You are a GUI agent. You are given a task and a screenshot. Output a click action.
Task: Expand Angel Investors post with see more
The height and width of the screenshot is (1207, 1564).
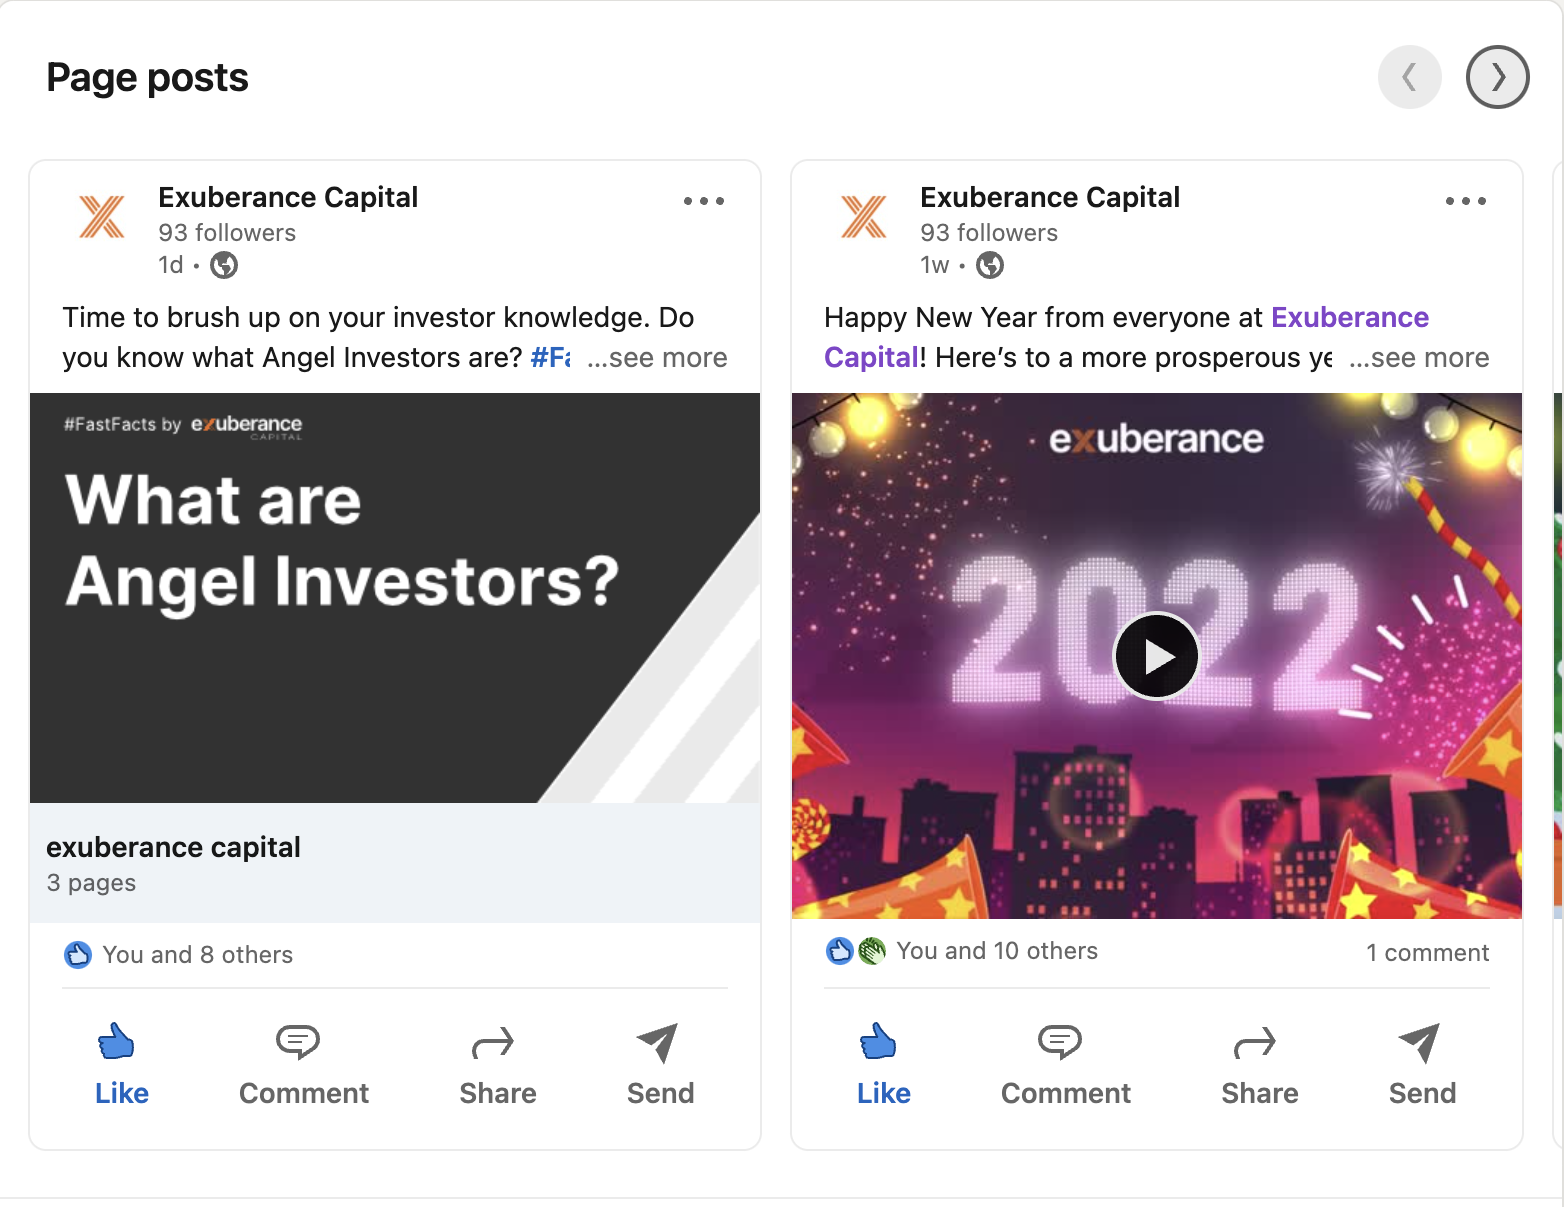(x=658, y=358)
